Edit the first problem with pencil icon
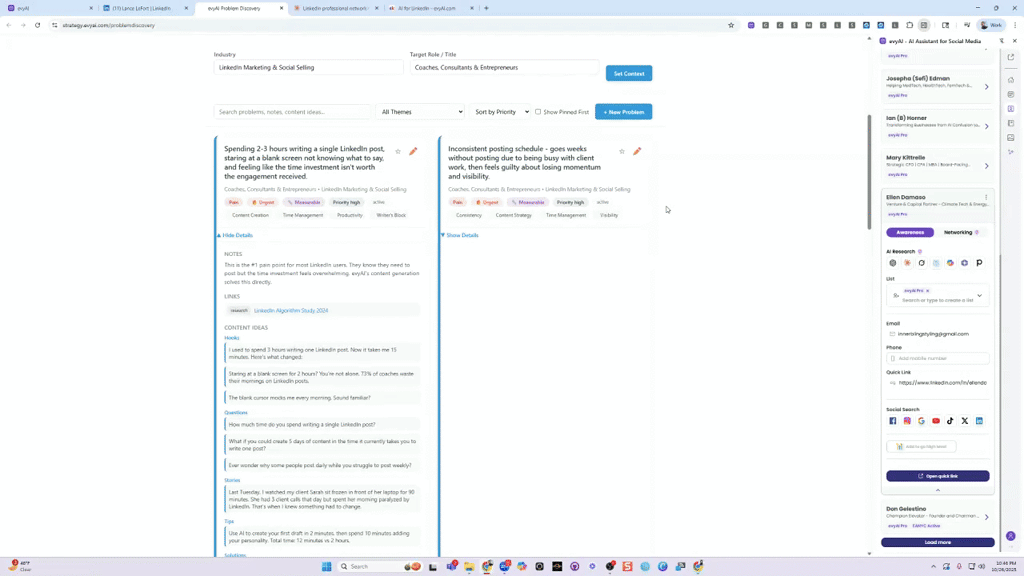The height and width of the screenshot is (576, 1024). (x=413, y=152)
